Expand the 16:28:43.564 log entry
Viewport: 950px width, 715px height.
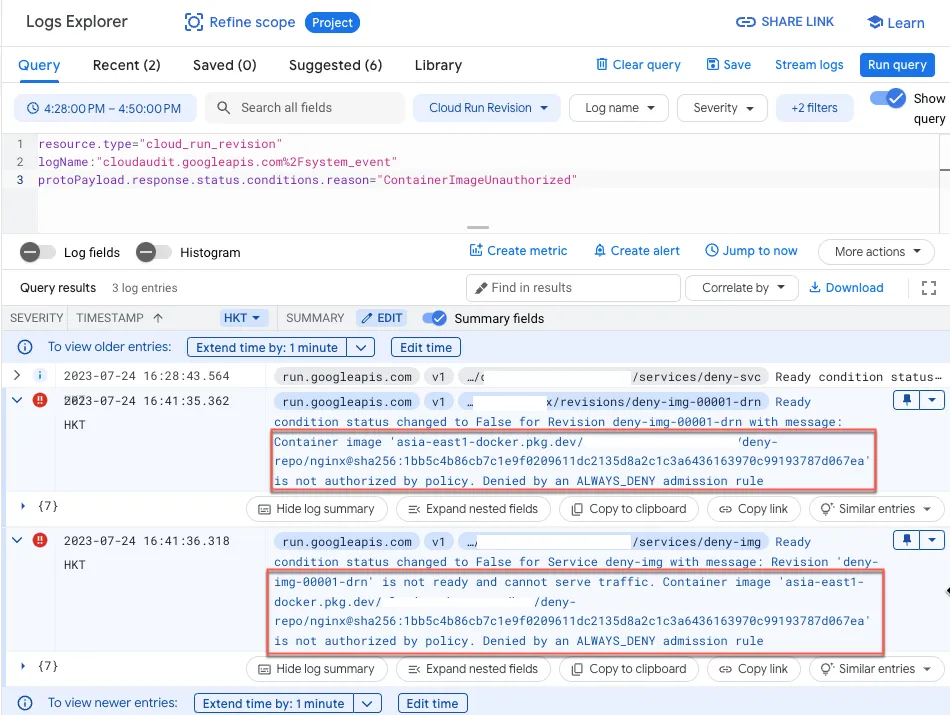(17, 376)
